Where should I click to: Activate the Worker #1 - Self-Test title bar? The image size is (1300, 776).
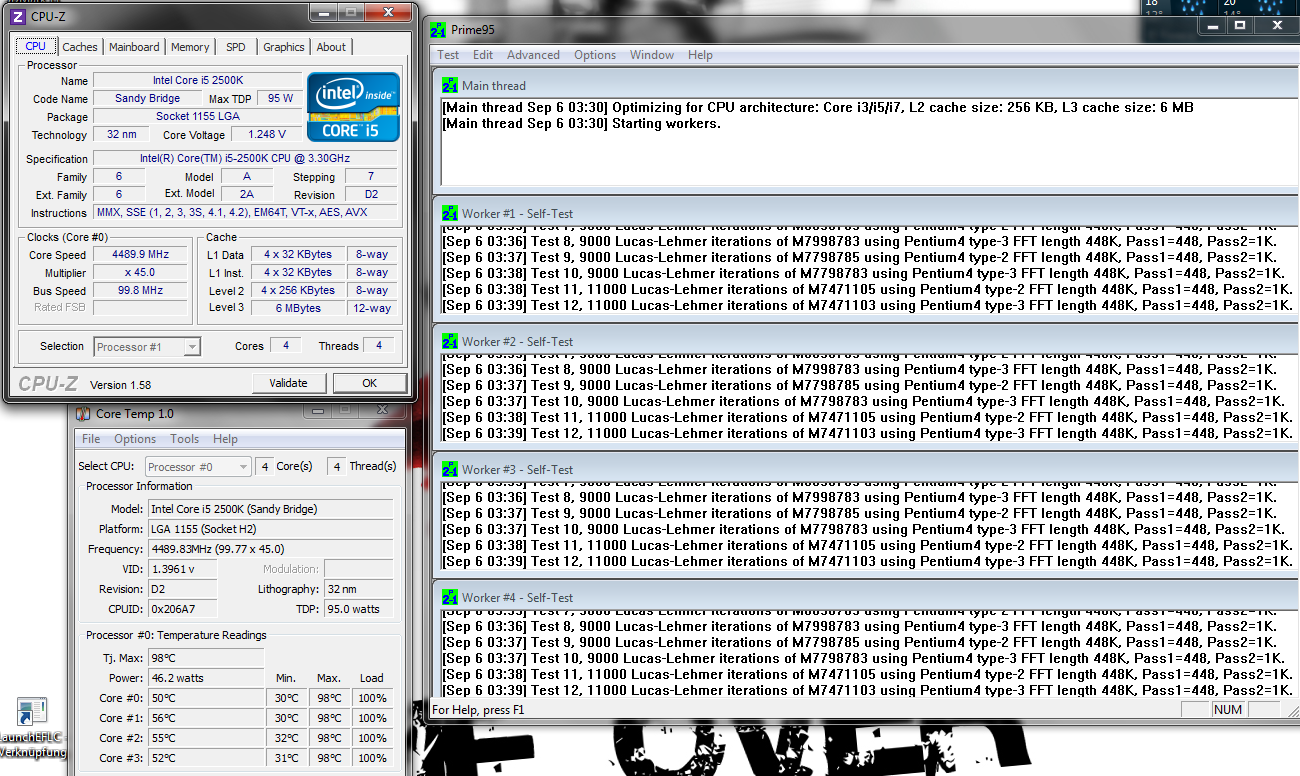pos(864,214)
